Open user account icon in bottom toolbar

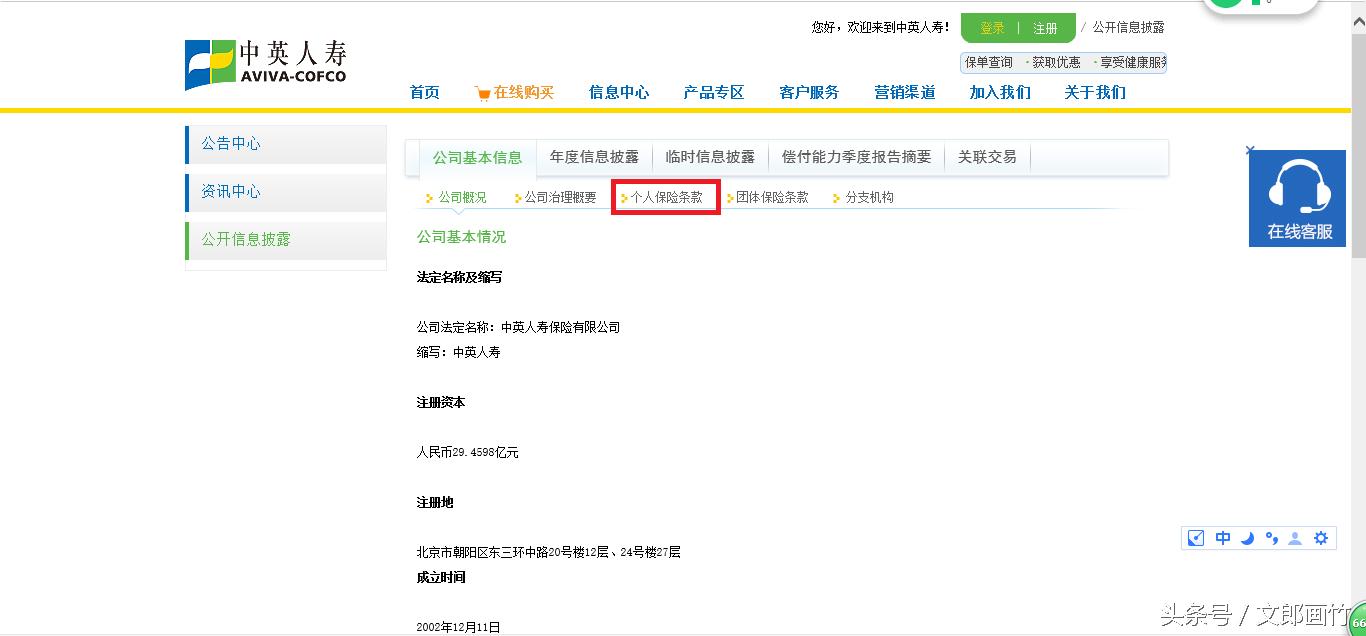(x=1296, y=538)
